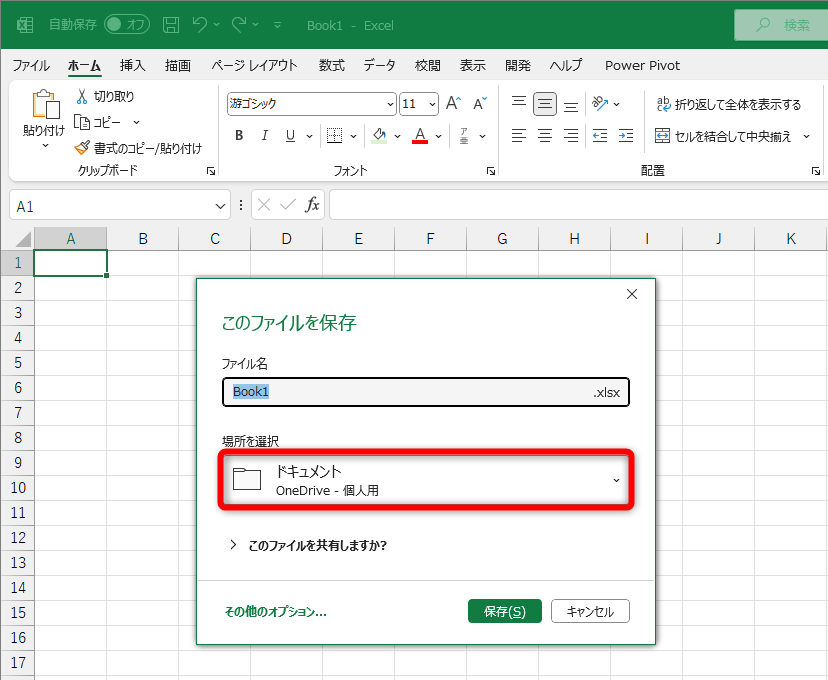
Task: Open the save location dropdown for ドキュメント
Action: (x=617, y=479)
